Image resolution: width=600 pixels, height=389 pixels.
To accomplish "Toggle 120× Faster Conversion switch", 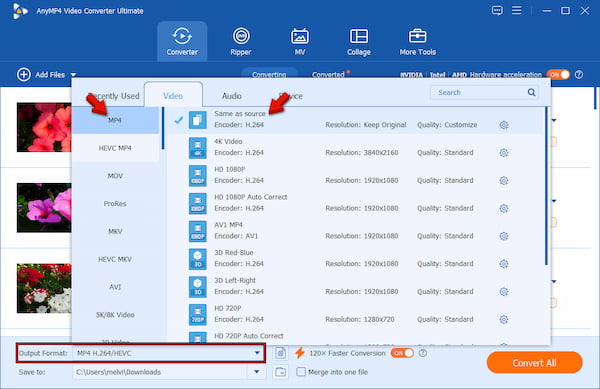I will (x=402, y=353).
